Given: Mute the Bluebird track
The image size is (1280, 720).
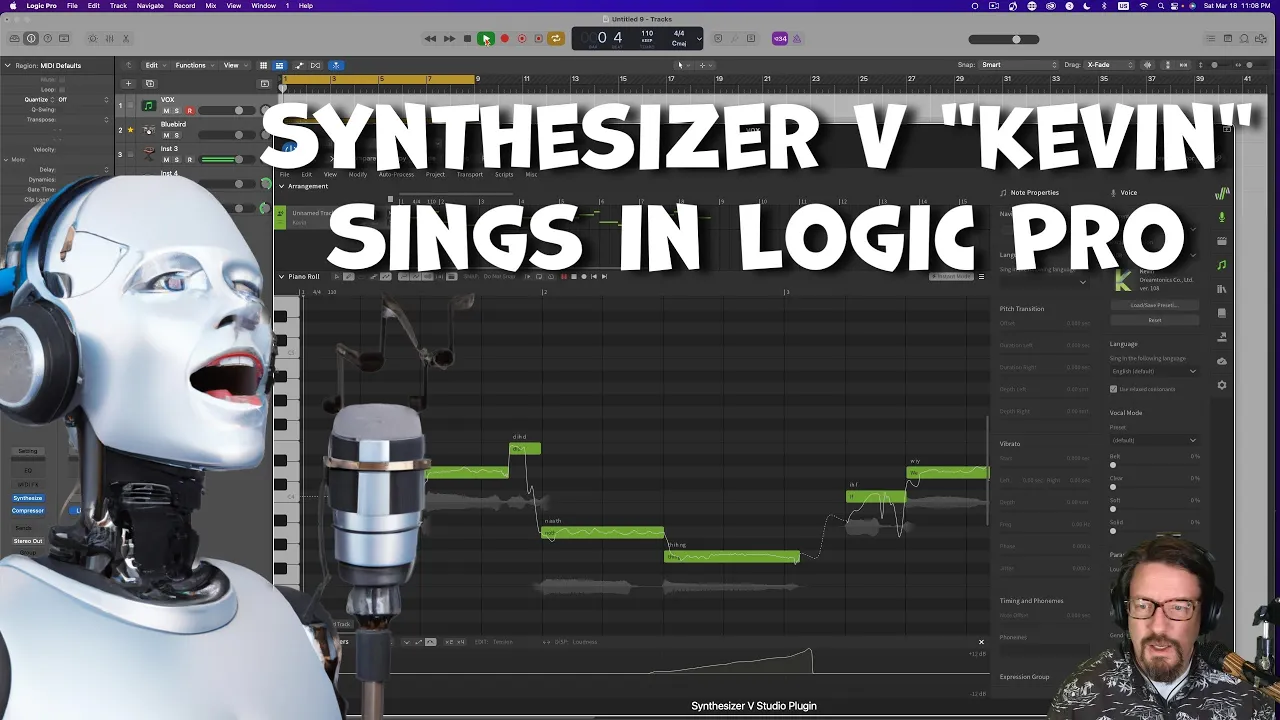Looking at the screenshot, I should tap(166, 135).
